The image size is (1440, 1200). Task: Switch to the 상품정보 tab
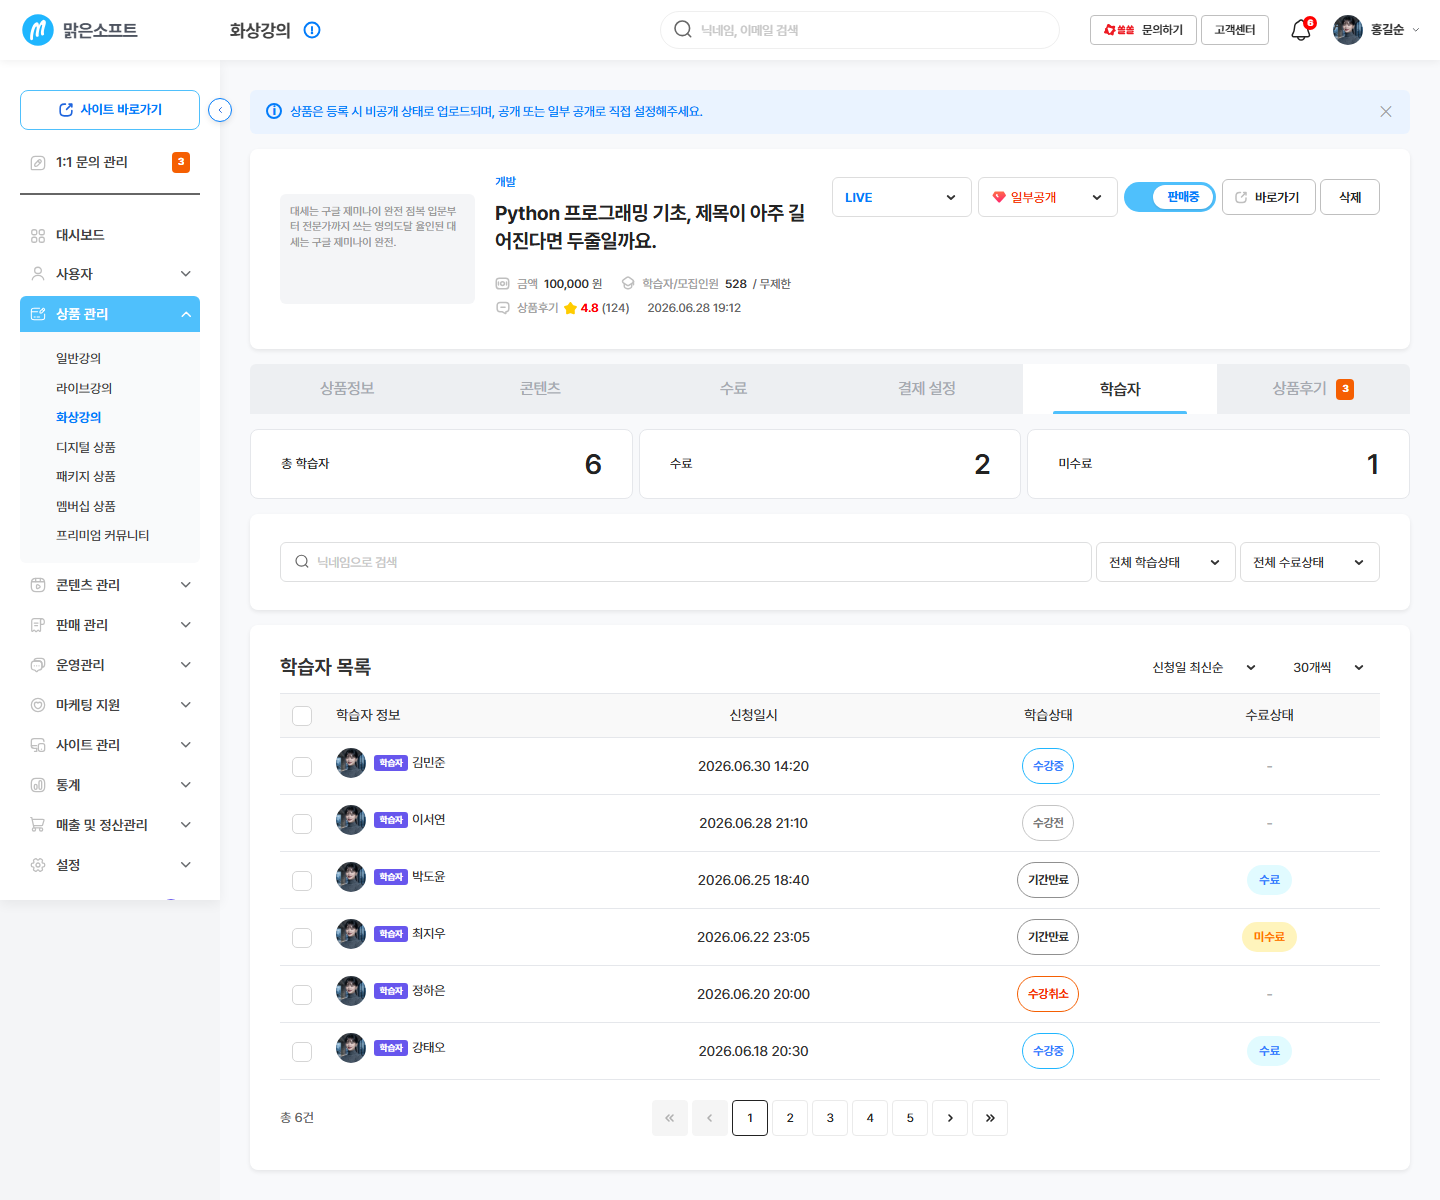[x=347, y=388]
